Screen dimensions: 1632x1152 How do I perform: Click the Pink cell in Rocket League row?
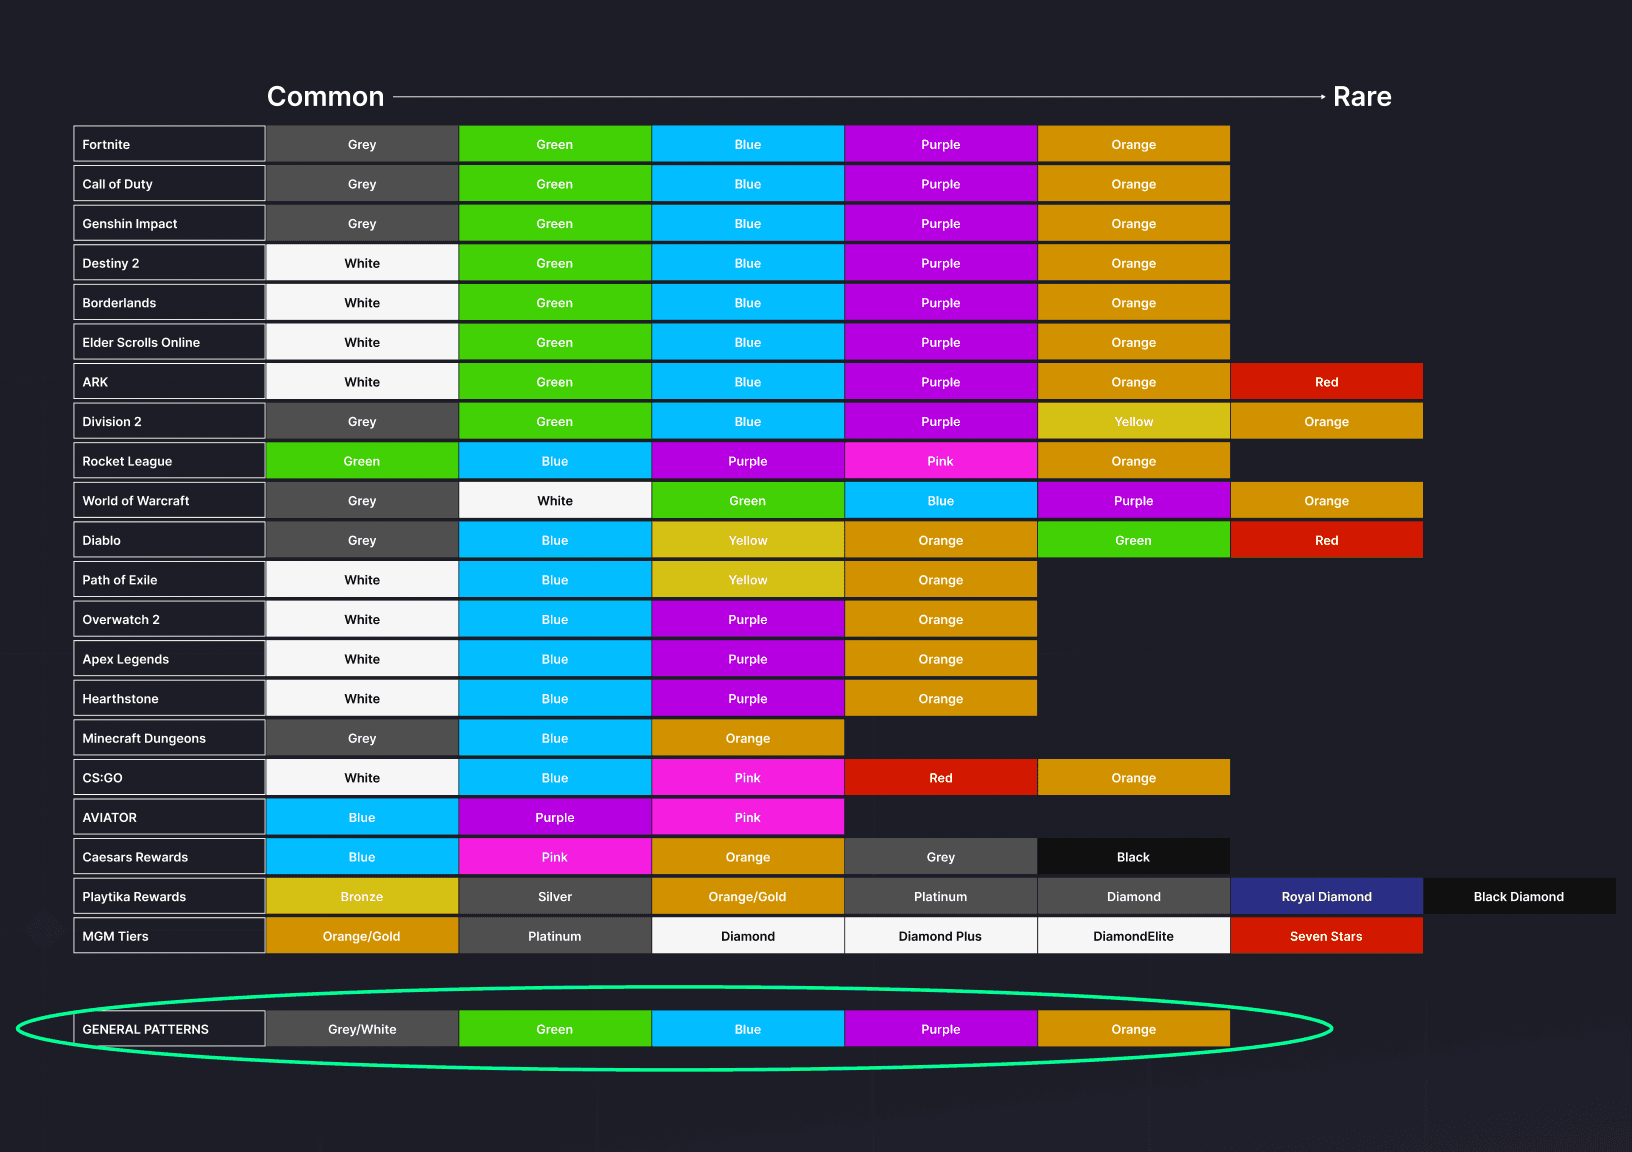pyautogui.click(x=940, y=461)
